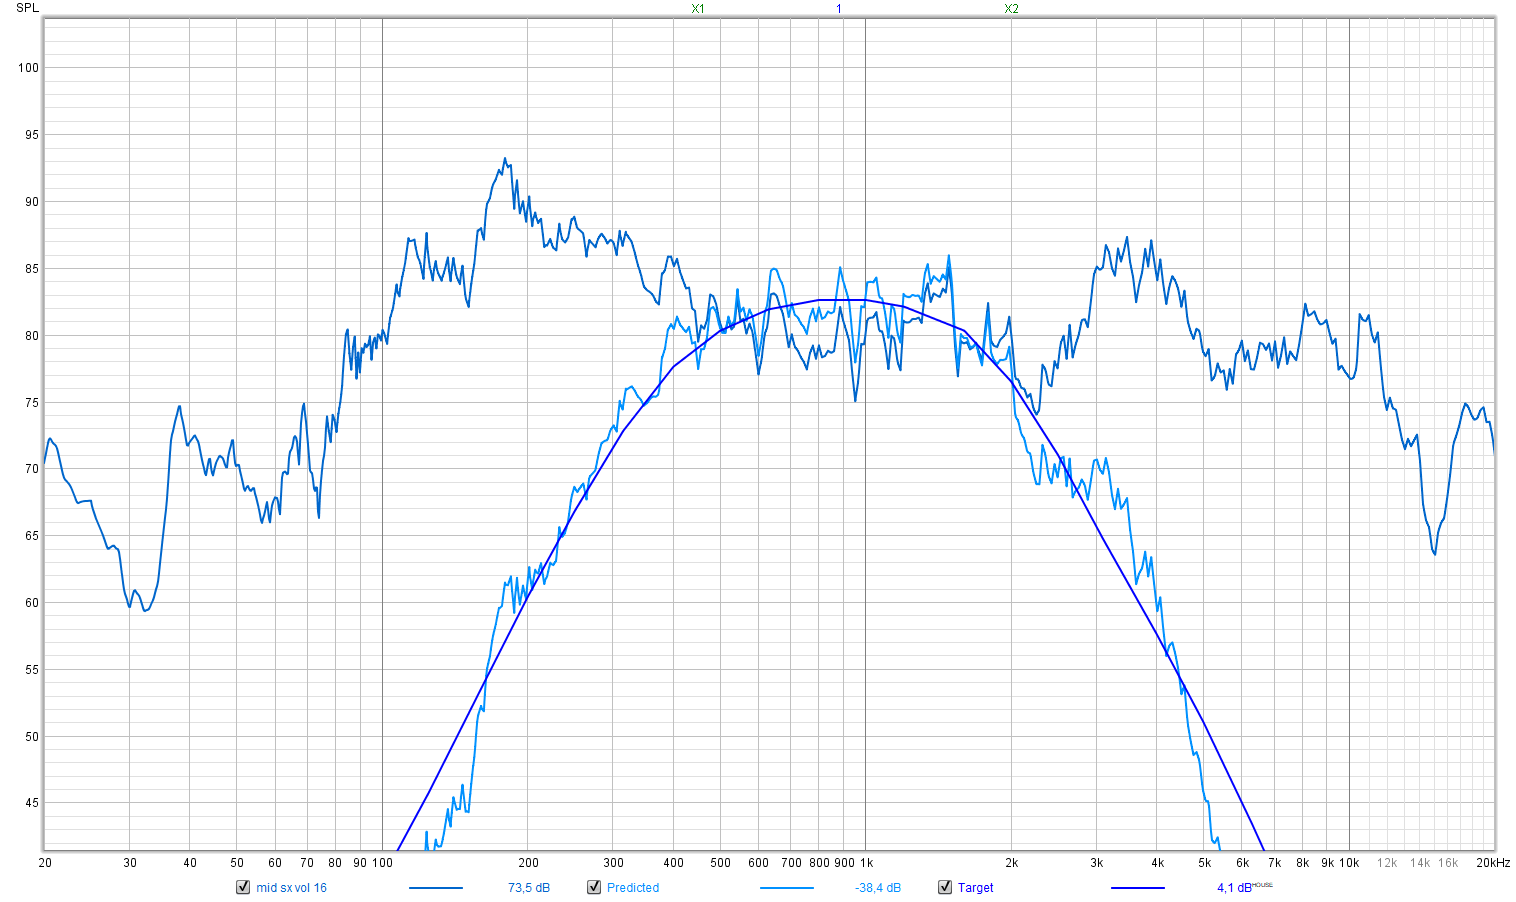Click the -38,4 dB legend value

click(x=878, y=888)
